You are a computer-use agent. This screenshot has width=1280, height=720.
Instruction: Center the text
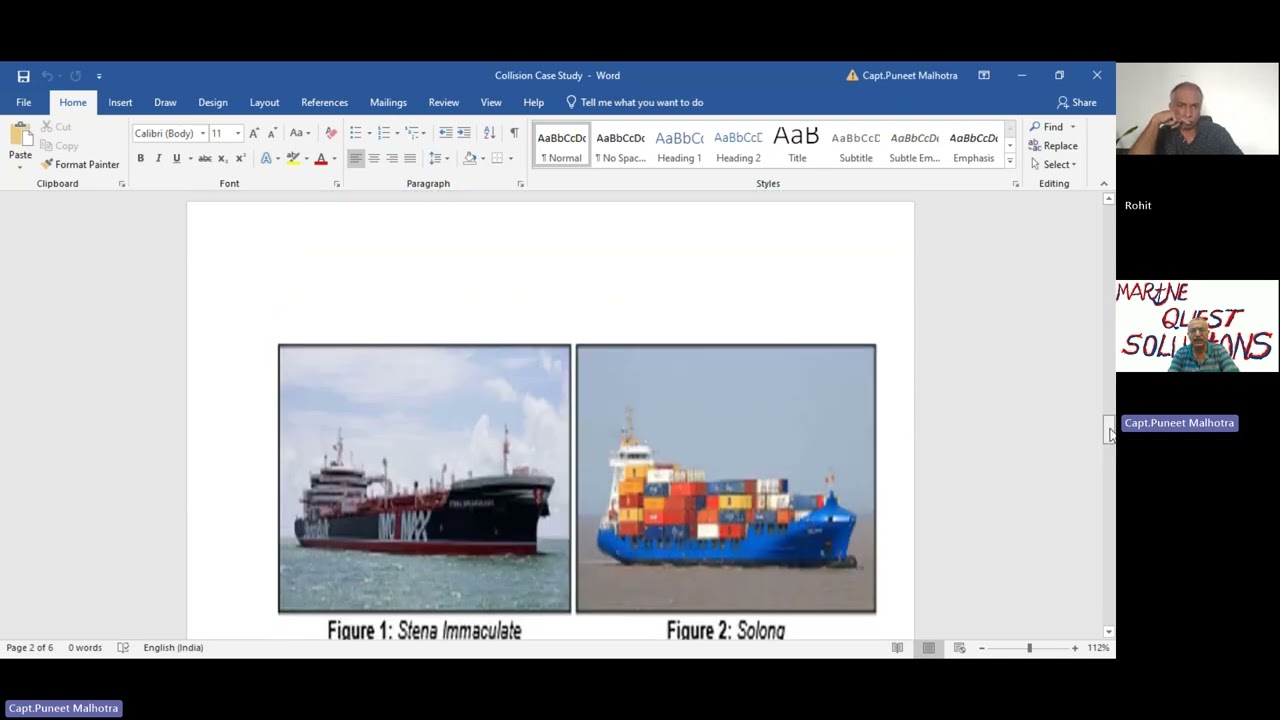click(374, 158)
